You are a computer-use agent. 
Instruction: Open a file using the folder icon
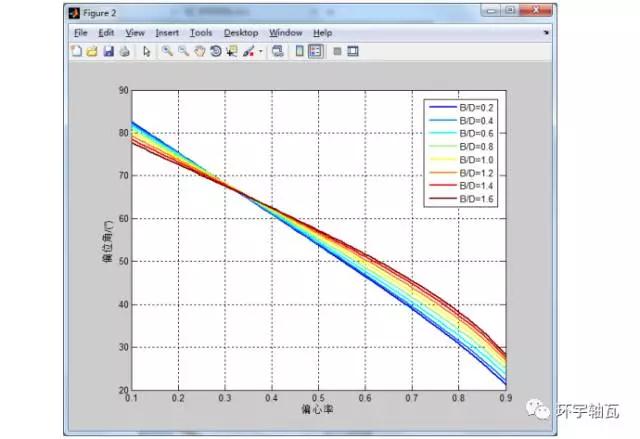coord(92,51)
